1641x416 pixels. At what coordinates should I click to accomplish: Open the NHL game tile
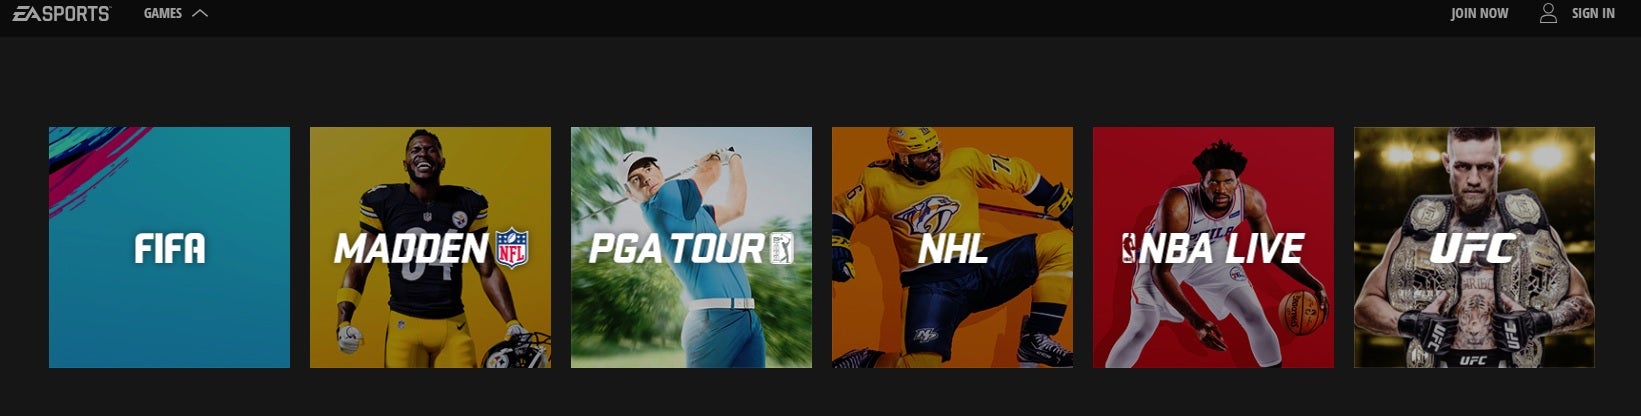[952, 247]
